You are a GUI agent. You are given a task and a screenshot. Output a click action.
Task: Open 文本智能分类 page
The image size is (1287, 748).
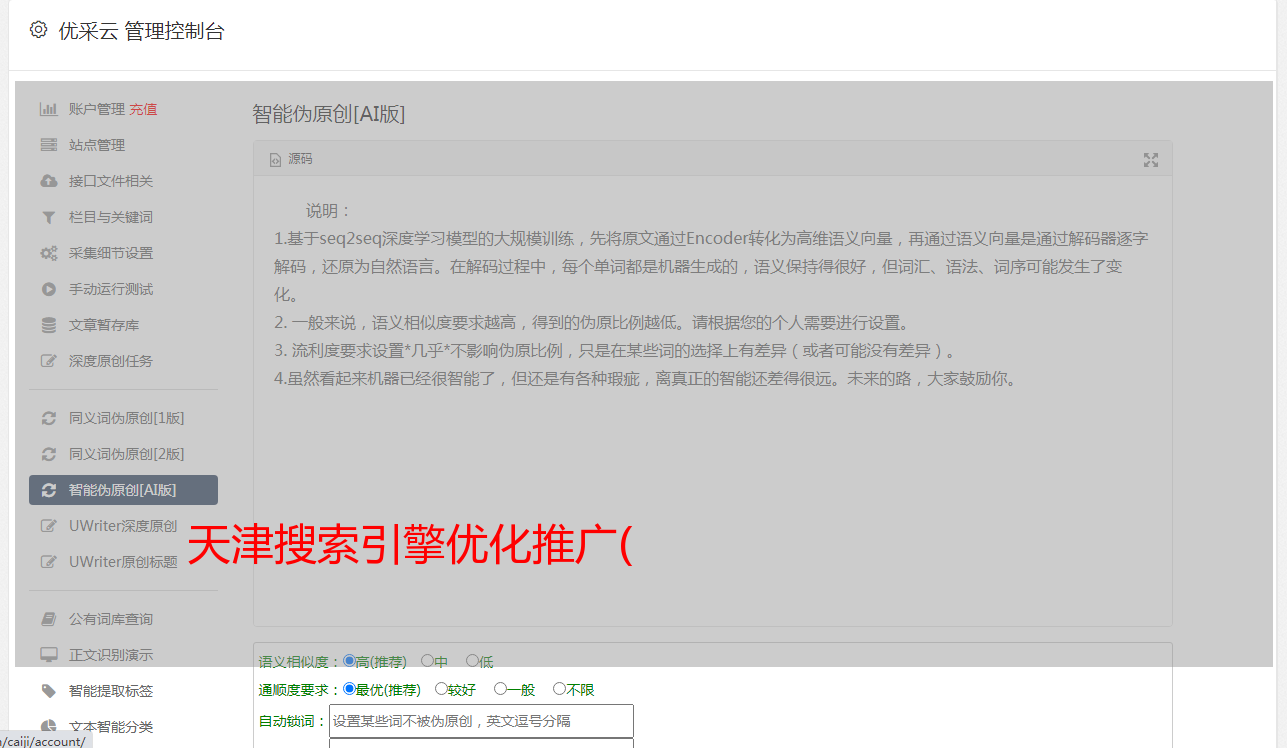pyautogui.click(x=111, y=727)
